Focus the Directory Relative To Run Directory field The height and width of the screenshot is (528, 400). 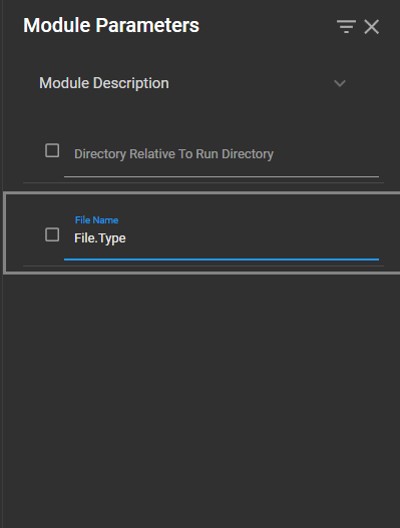pyautogui.click(x=221, y=154)
